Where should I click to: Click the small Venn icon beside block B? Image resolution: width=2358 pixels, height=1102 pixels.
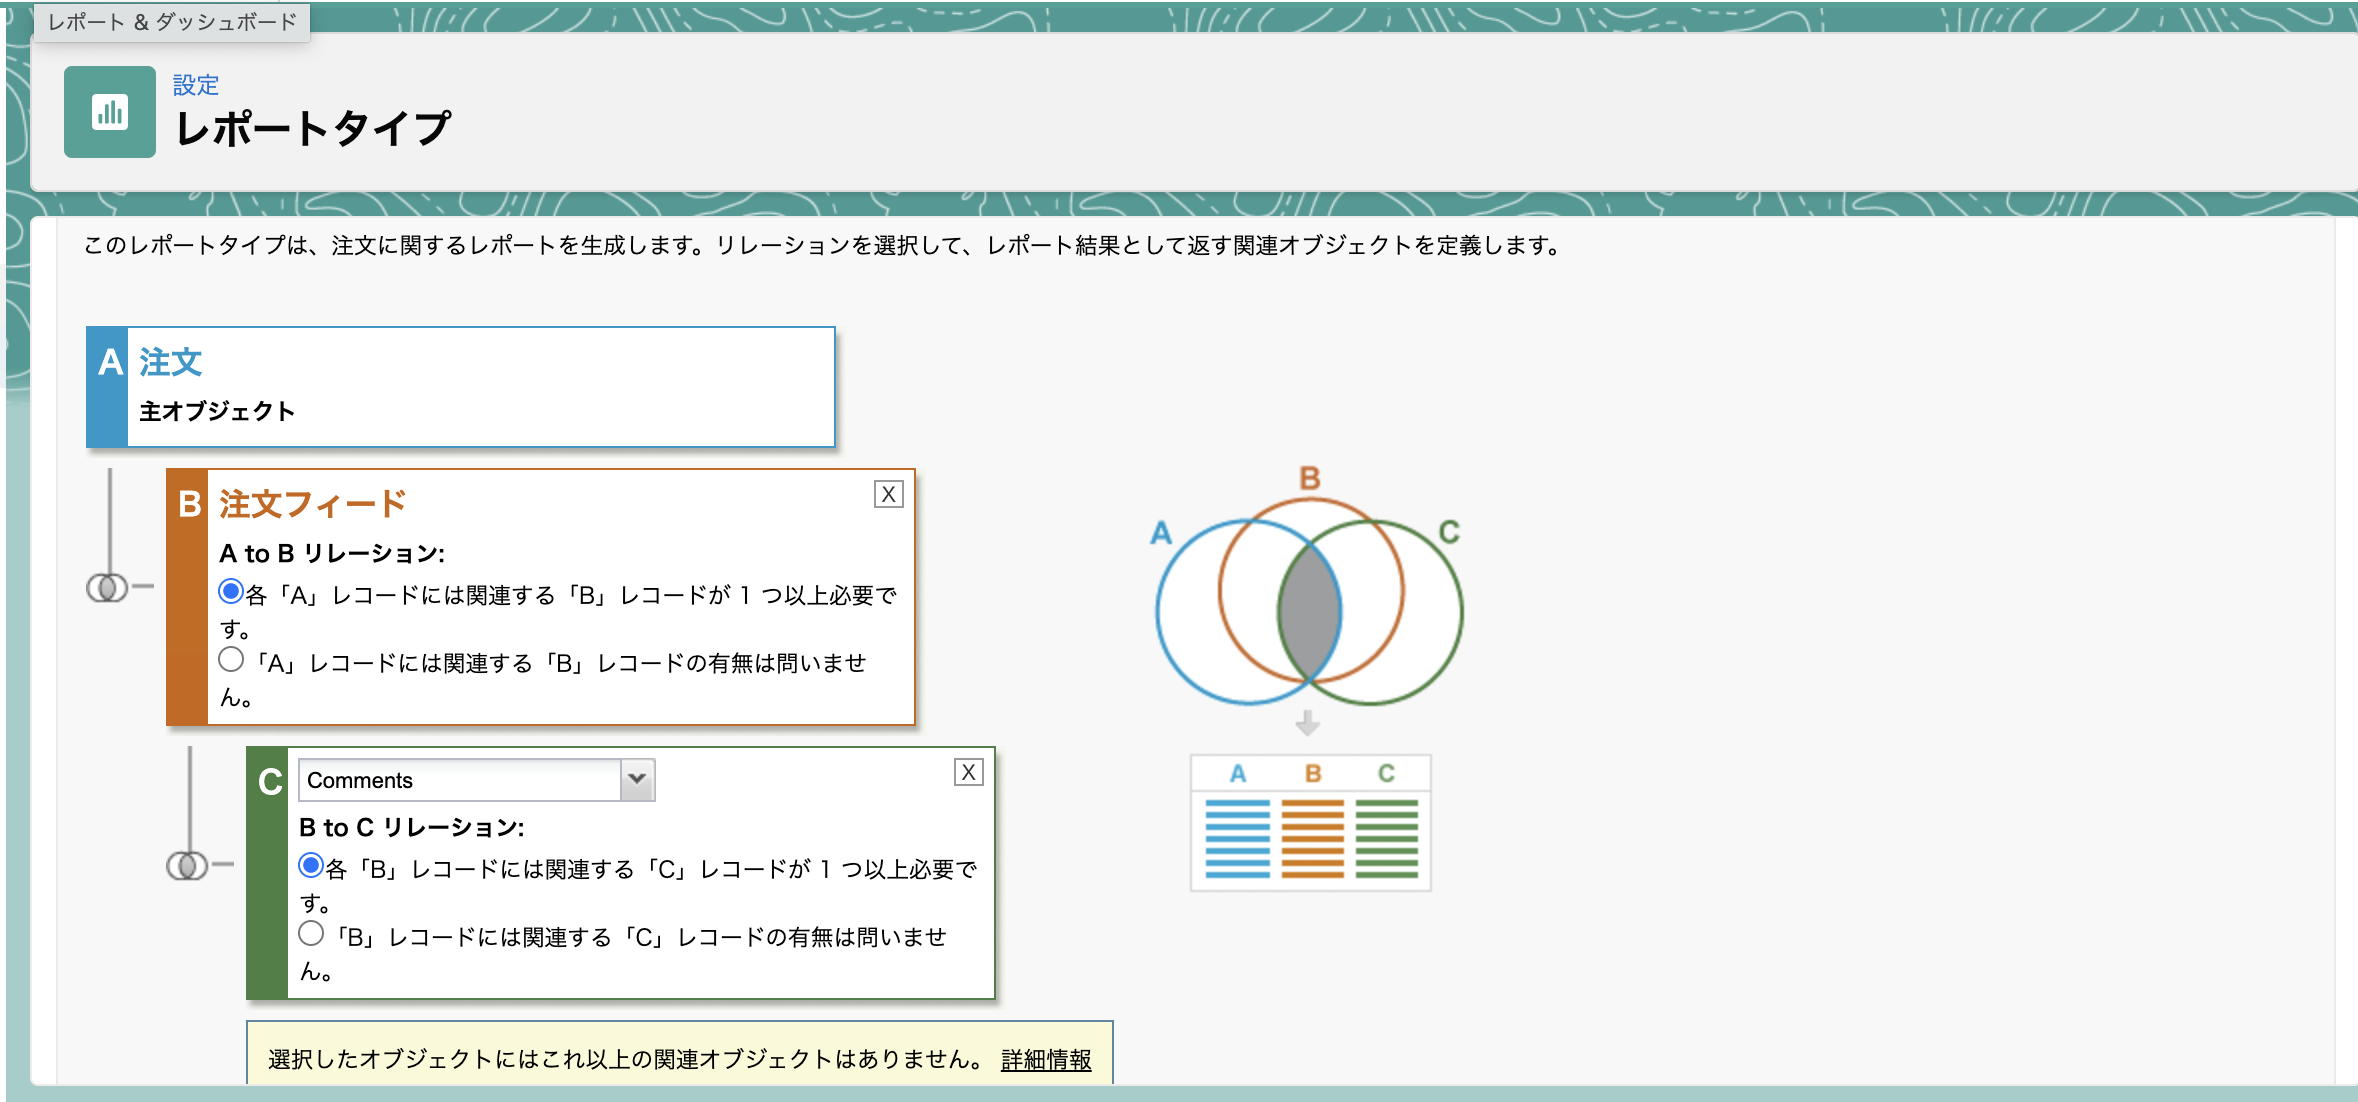point(106,588)
